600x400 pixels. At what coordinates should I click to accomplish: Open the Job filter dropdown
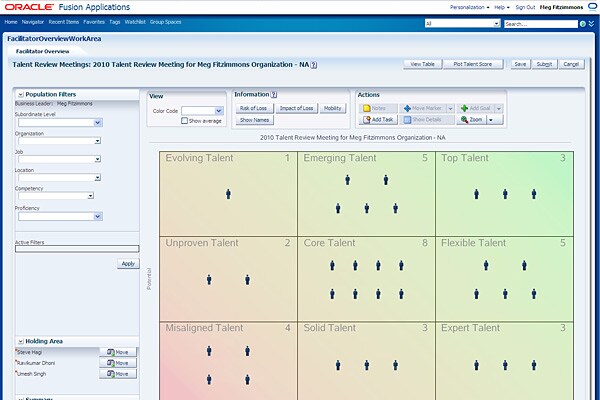tap(98, 159)
